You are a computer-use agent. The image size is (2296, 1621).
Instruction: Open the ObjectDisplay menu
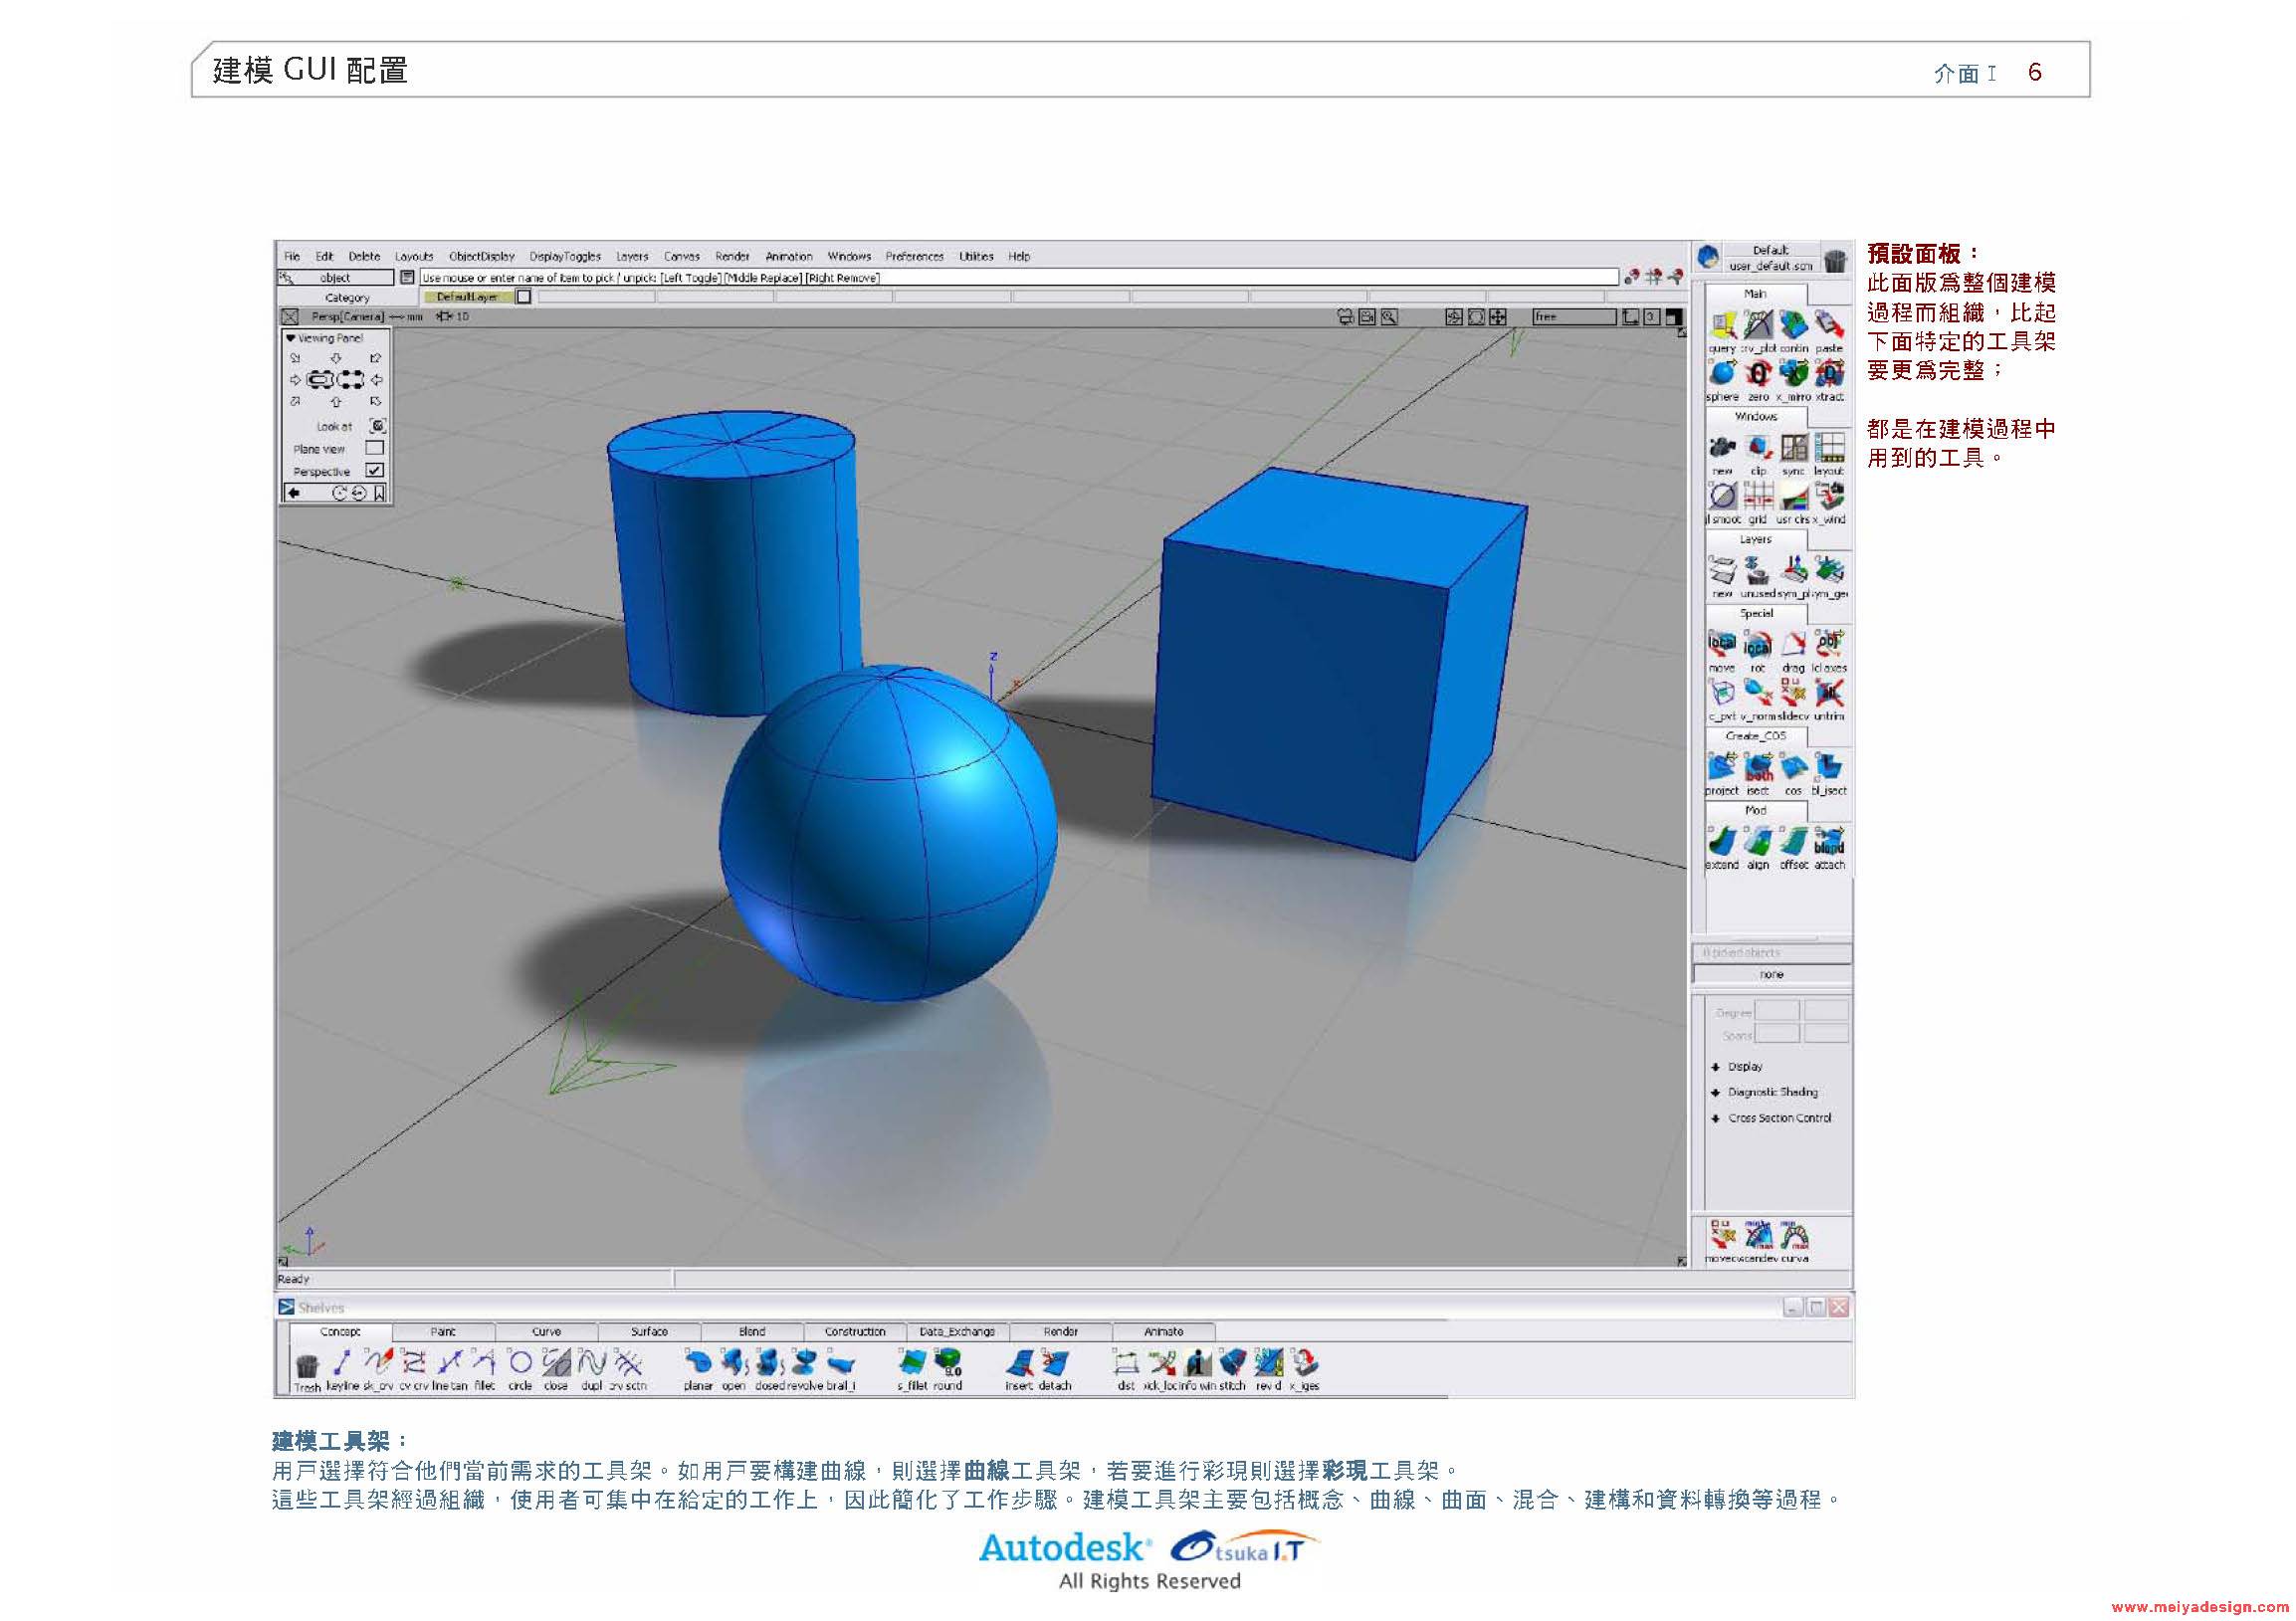pyautogui.click(x=481, y=256)
